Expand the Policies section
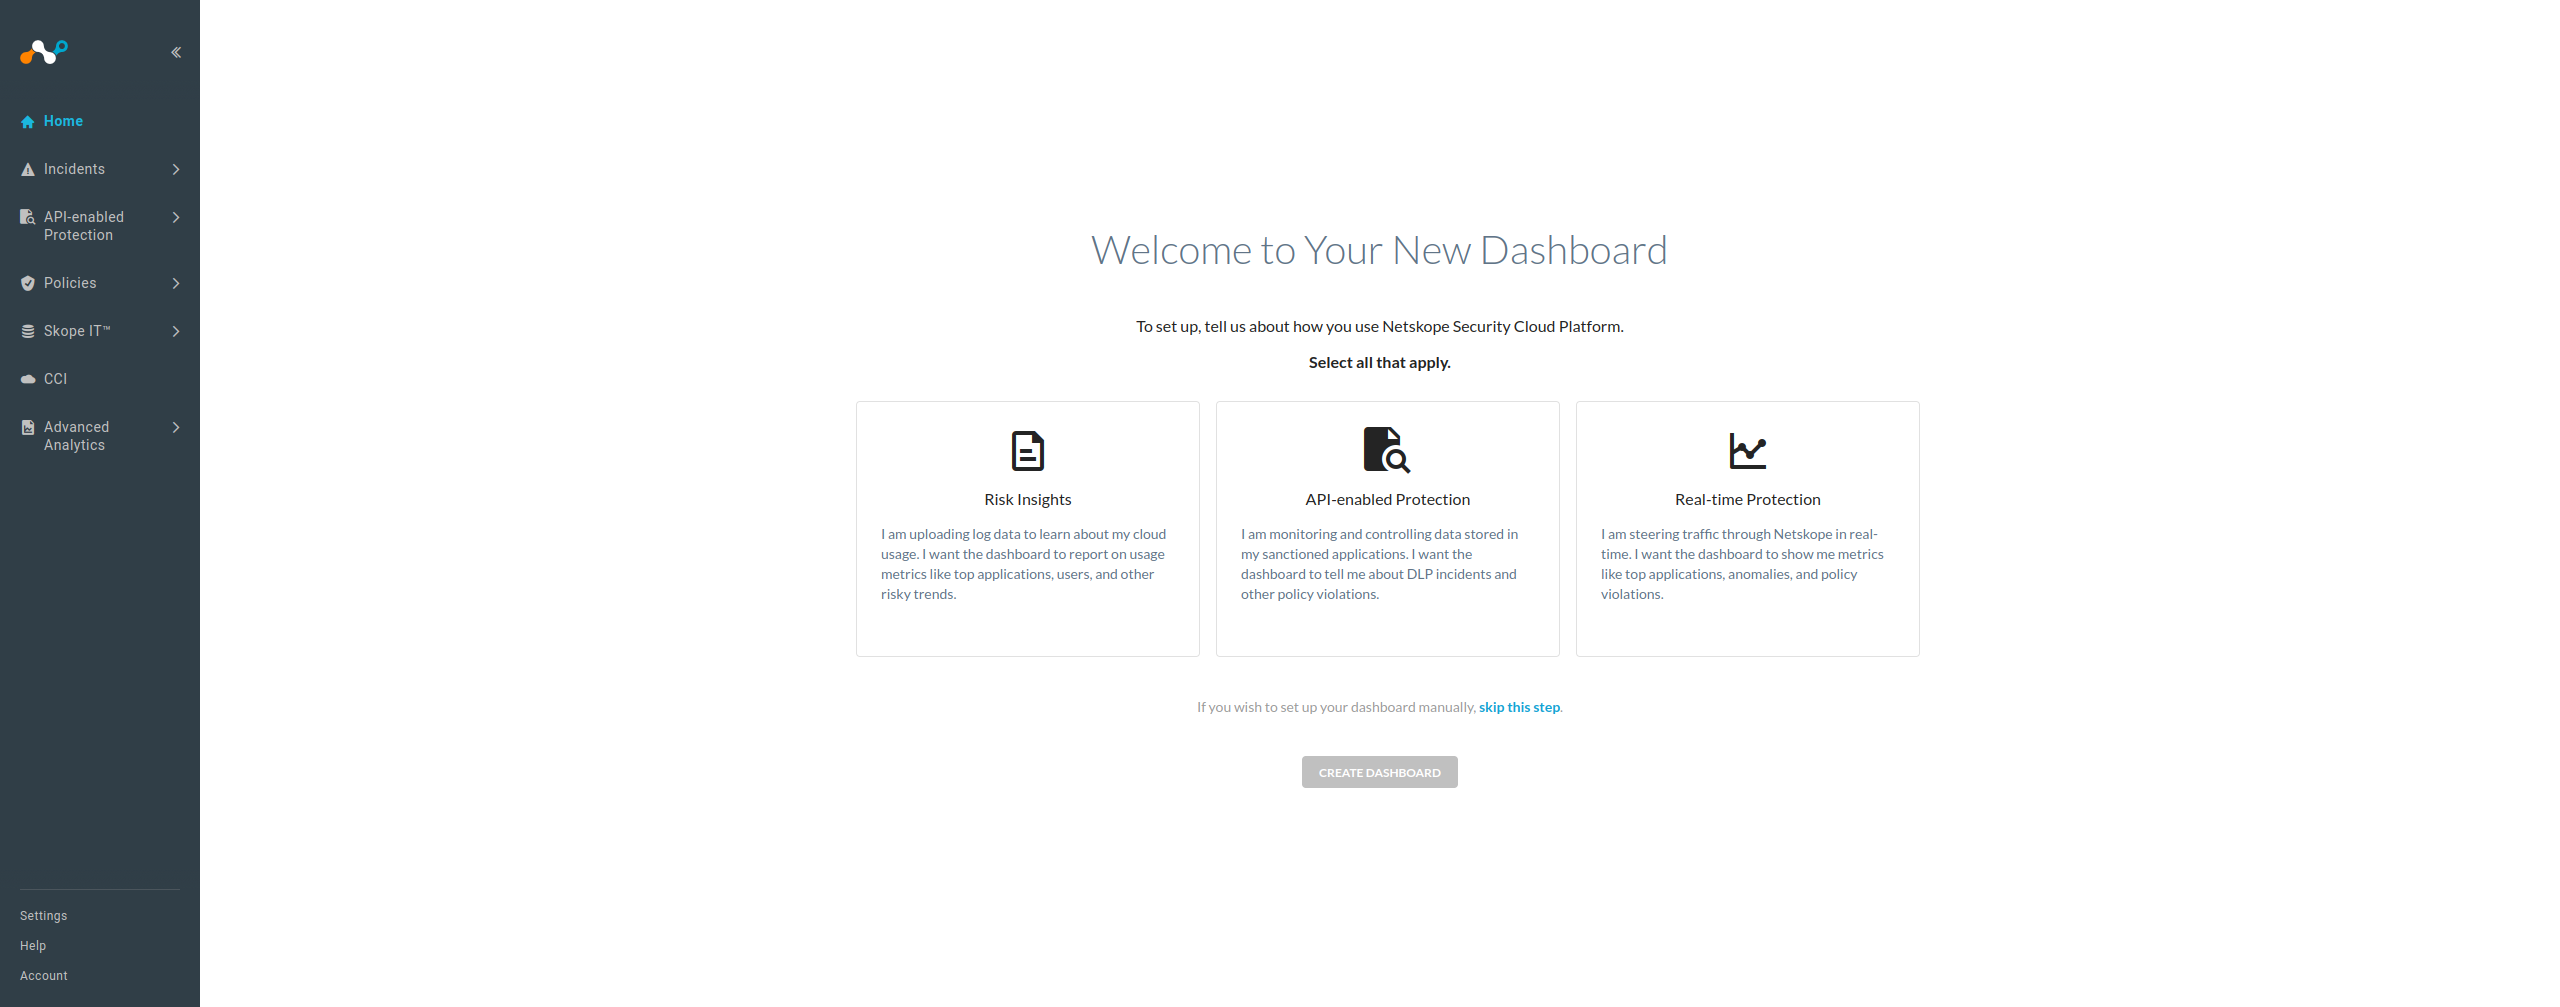The image size is (2560, 1007). [176, 283]
